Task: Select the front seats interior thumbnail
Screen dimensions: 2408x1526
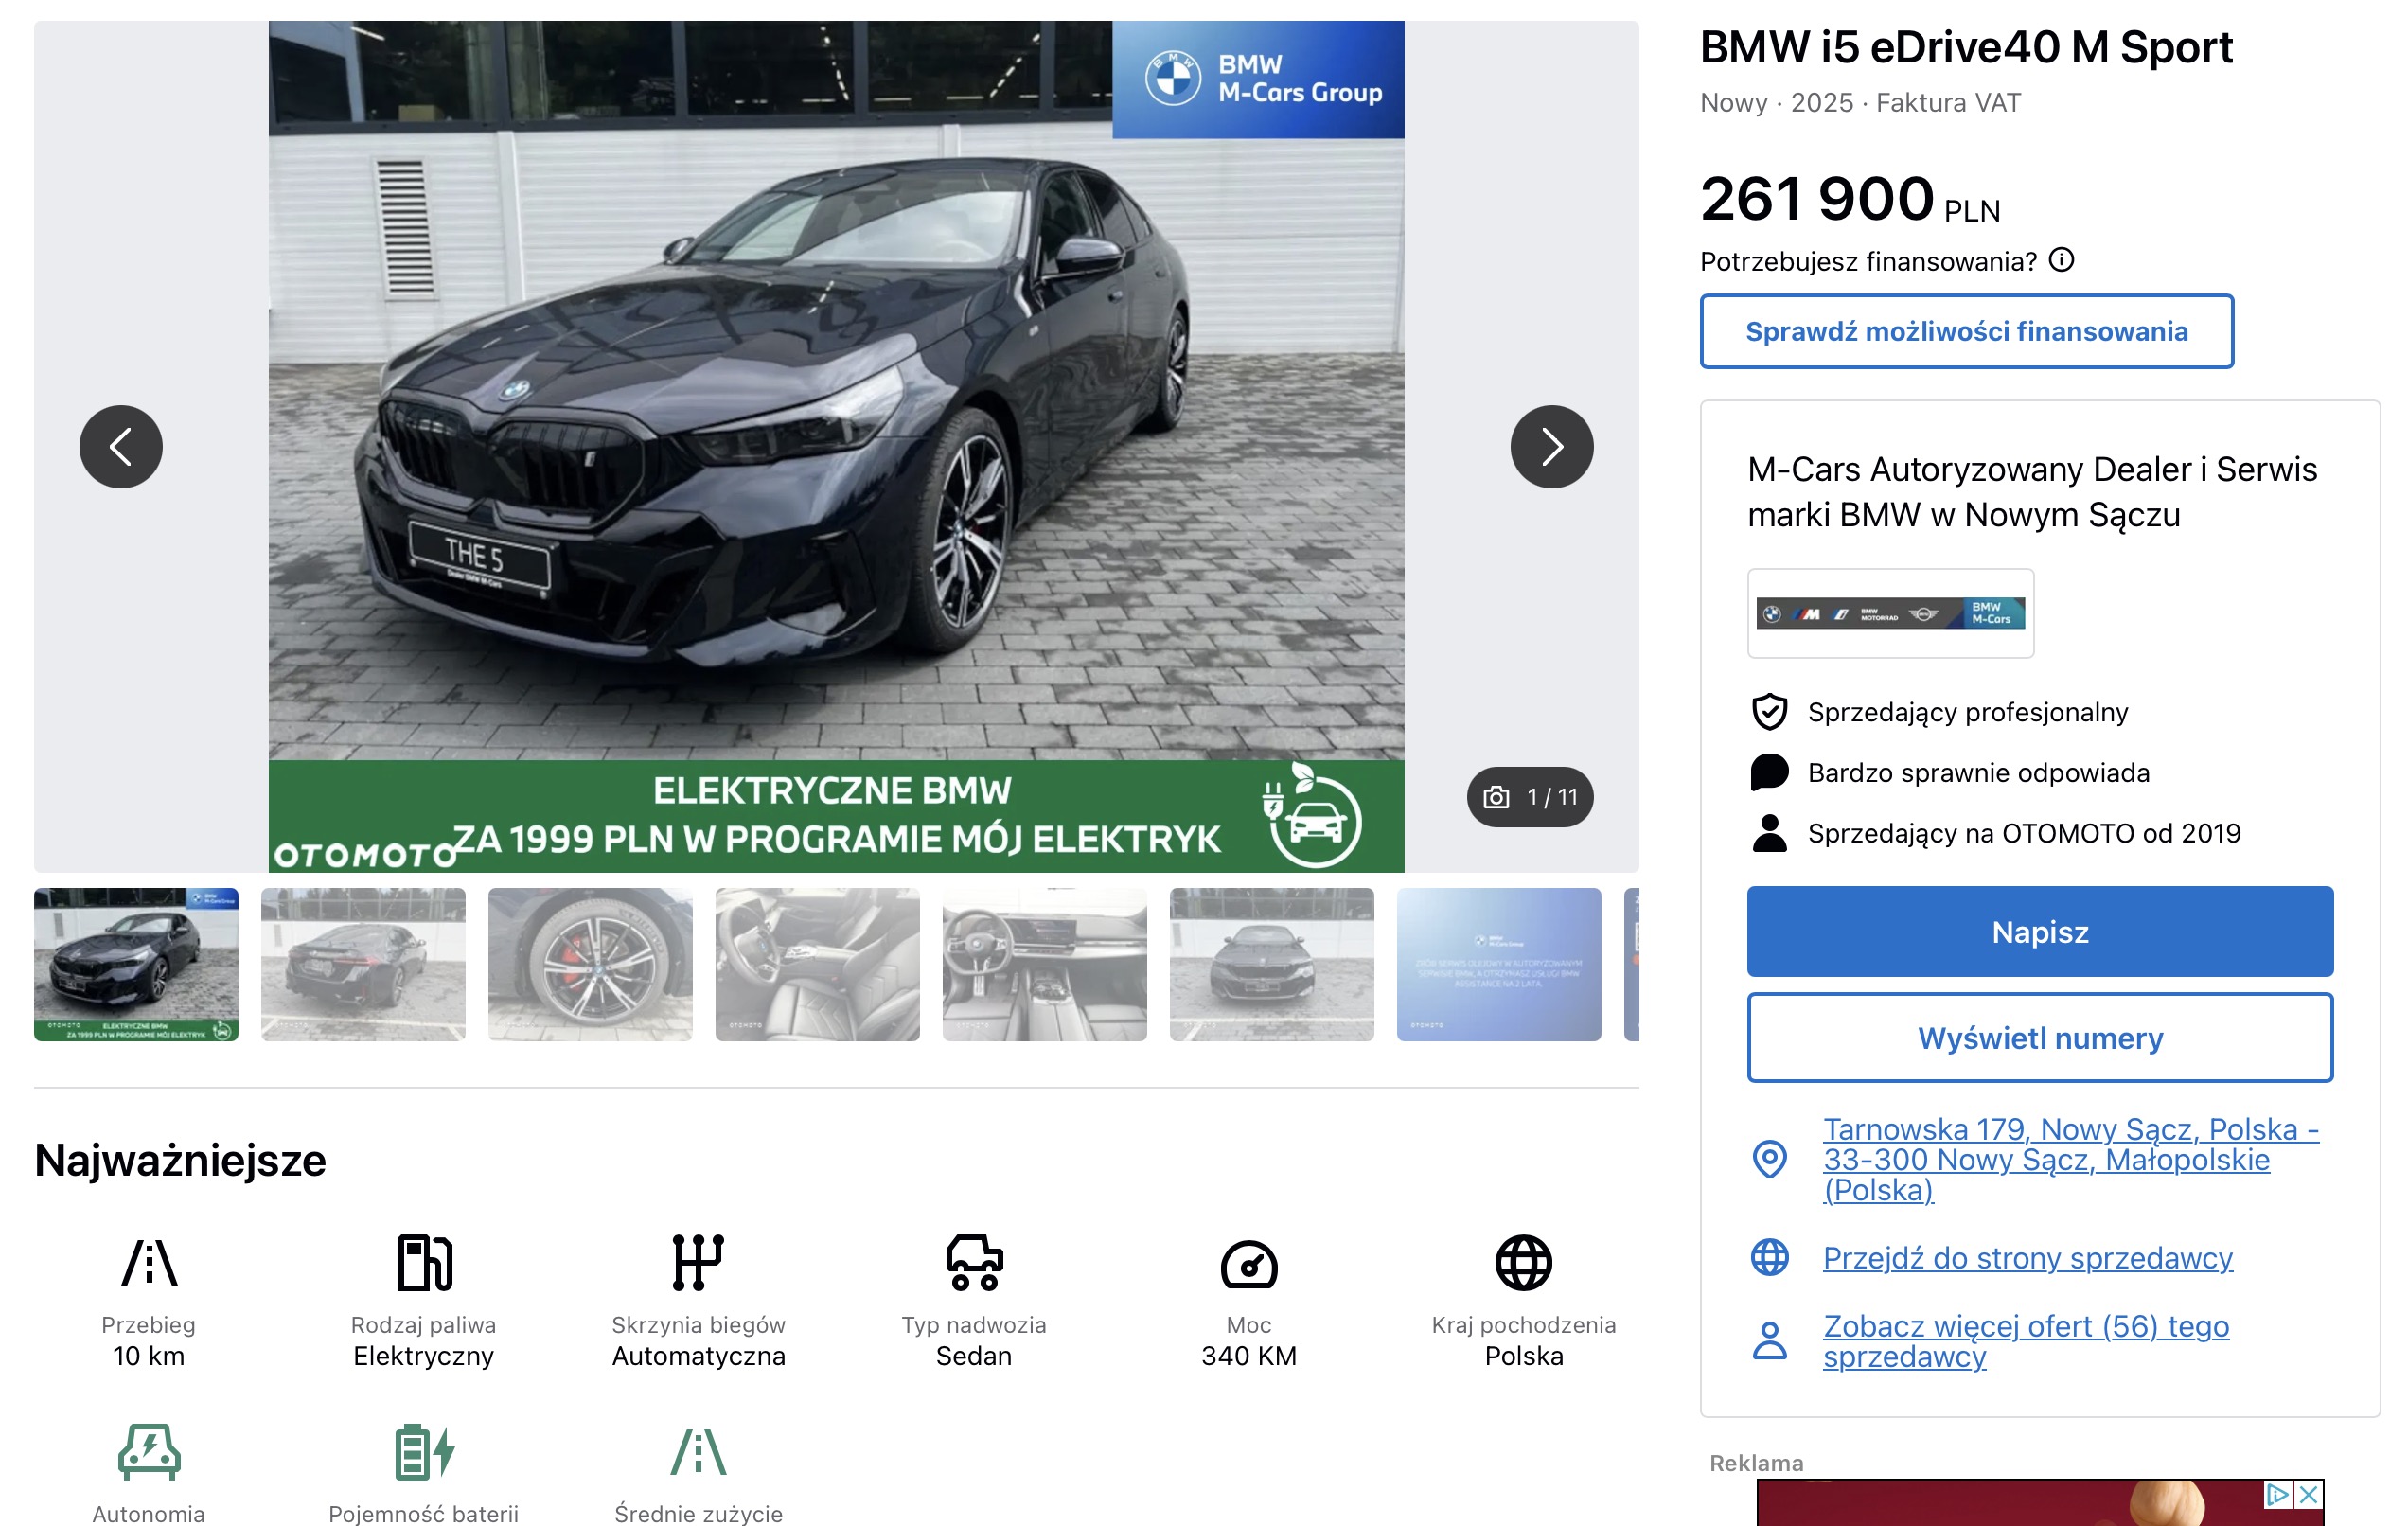Action: tap(817, 964)
